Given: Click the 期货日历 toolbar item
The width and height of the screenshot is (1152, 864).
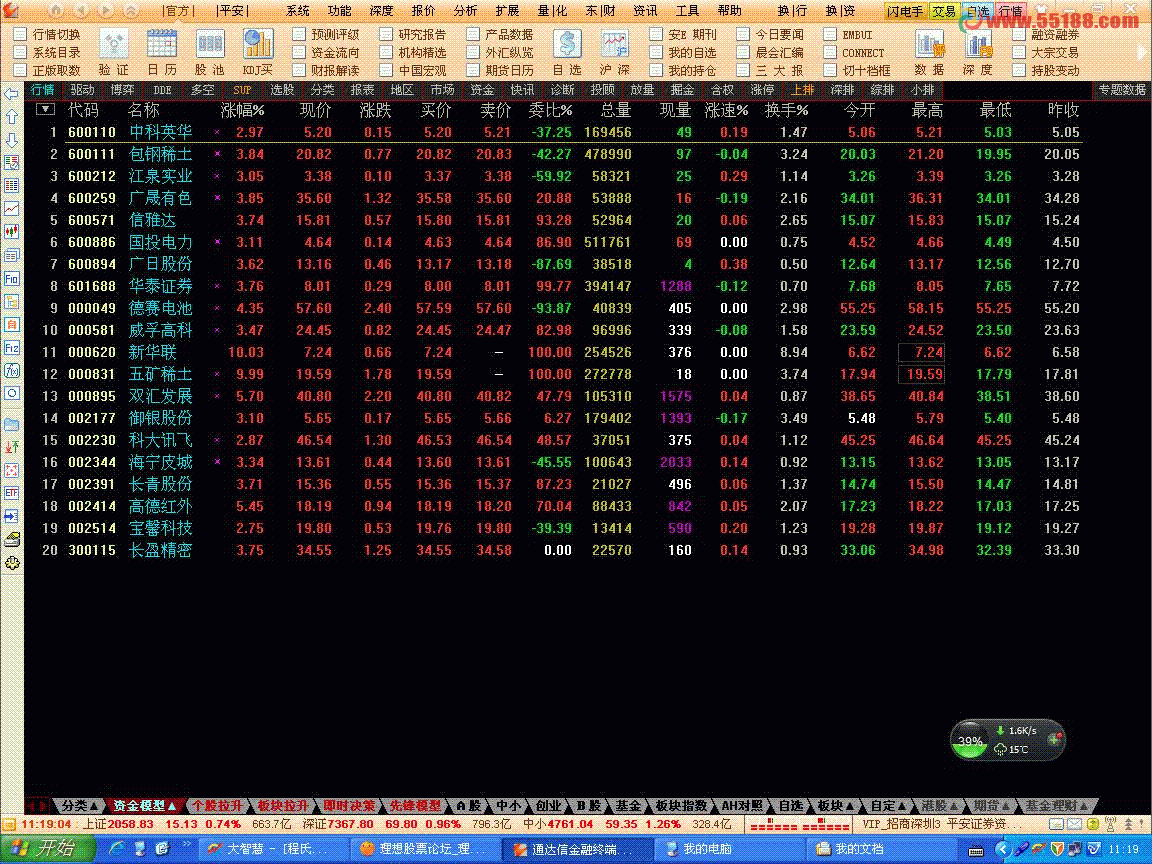Looking at the screenshot, I should (x=500, y=71).
